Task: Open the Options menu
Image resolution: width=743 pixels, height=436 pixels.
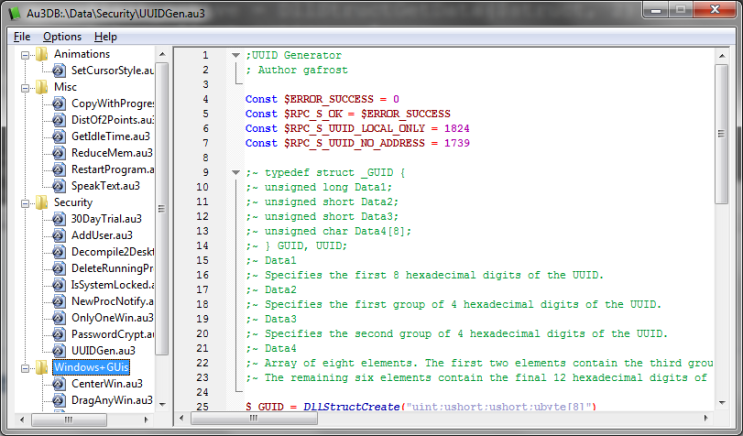Action: pos(62,36)
